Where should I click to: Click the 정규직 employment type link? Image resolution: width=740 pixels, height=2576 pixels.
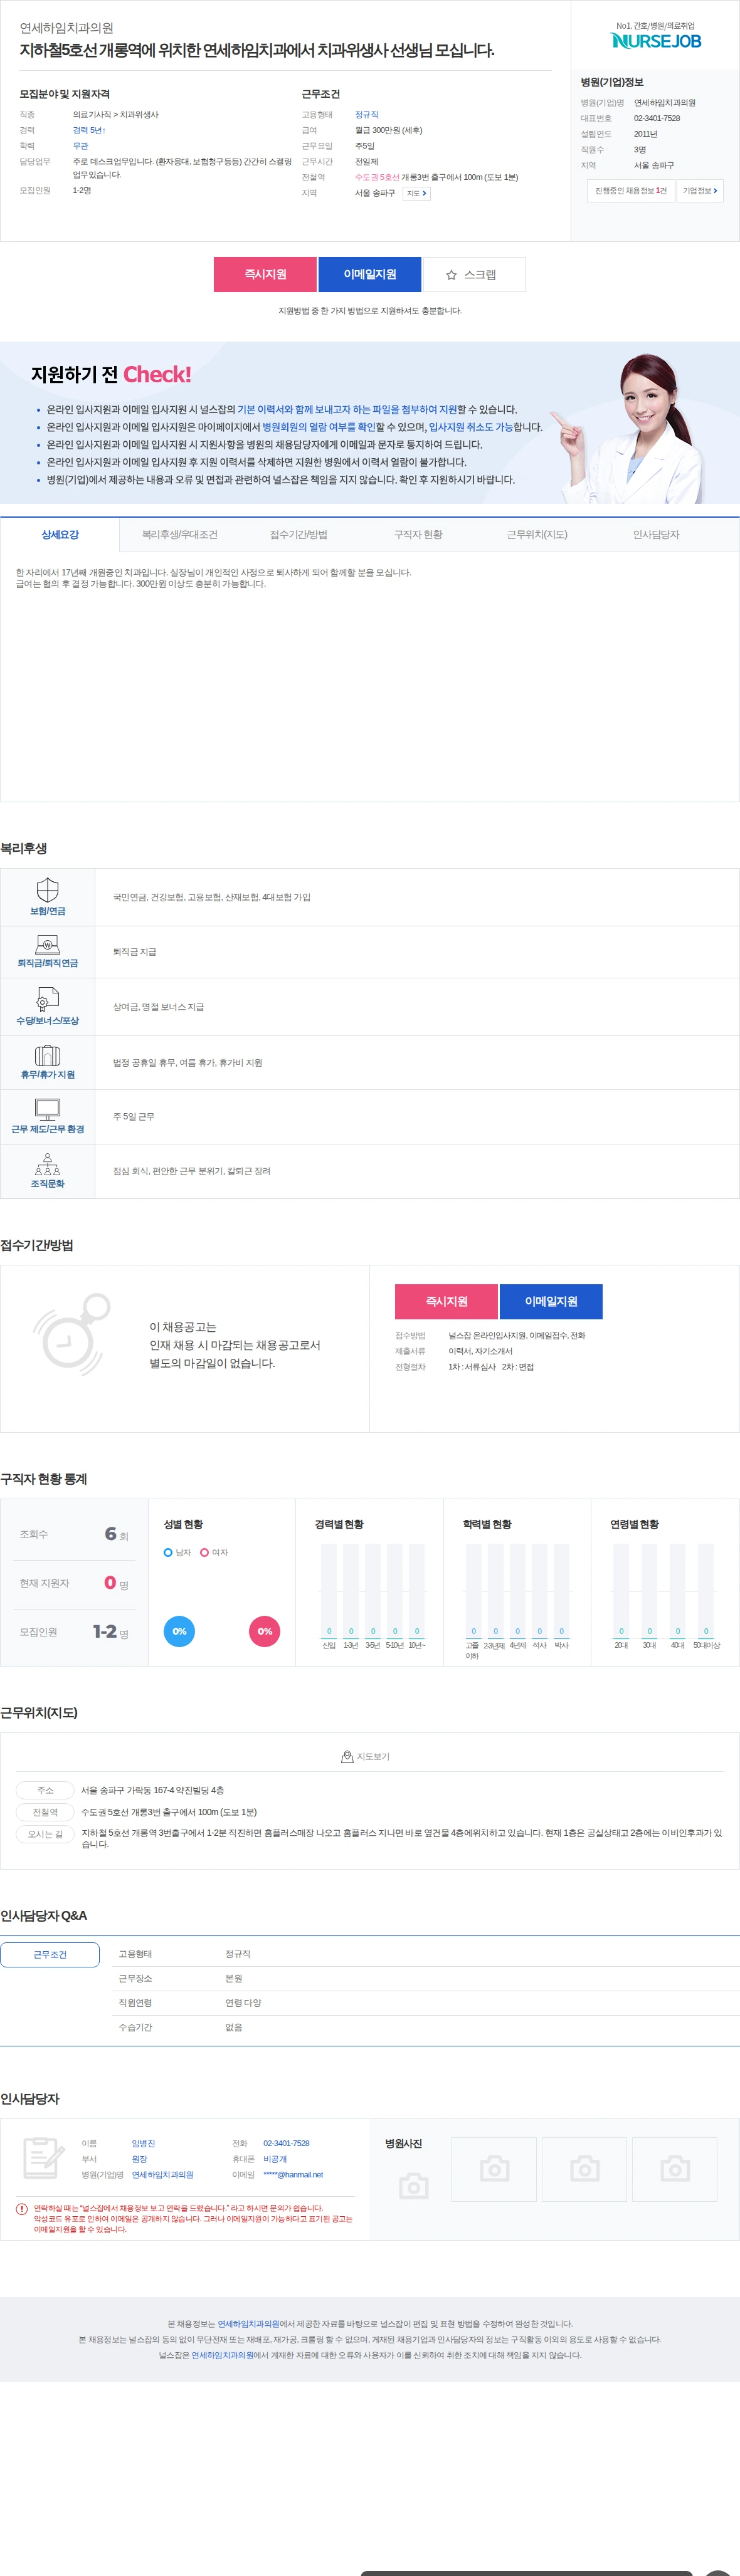pos(367,114)
